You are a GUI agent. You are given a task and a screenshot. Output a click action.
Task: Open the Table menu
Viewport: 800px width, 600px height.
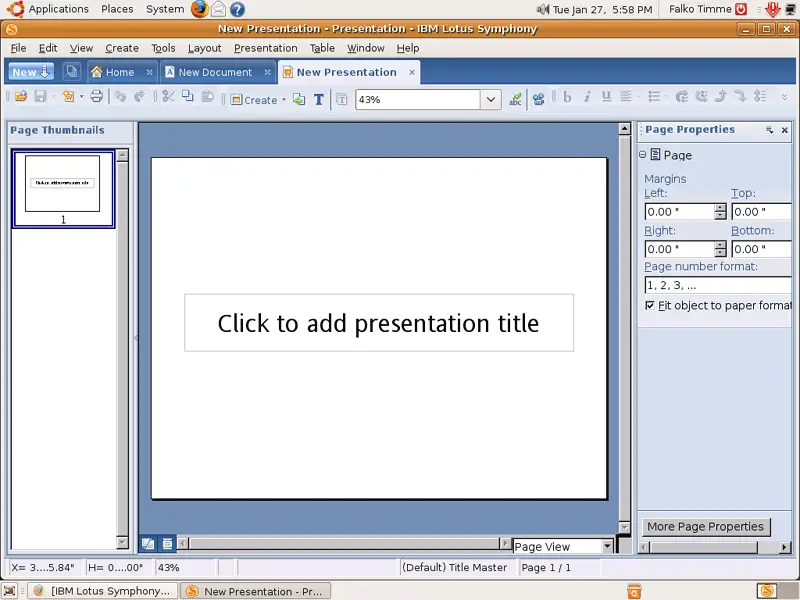[322, 48]
